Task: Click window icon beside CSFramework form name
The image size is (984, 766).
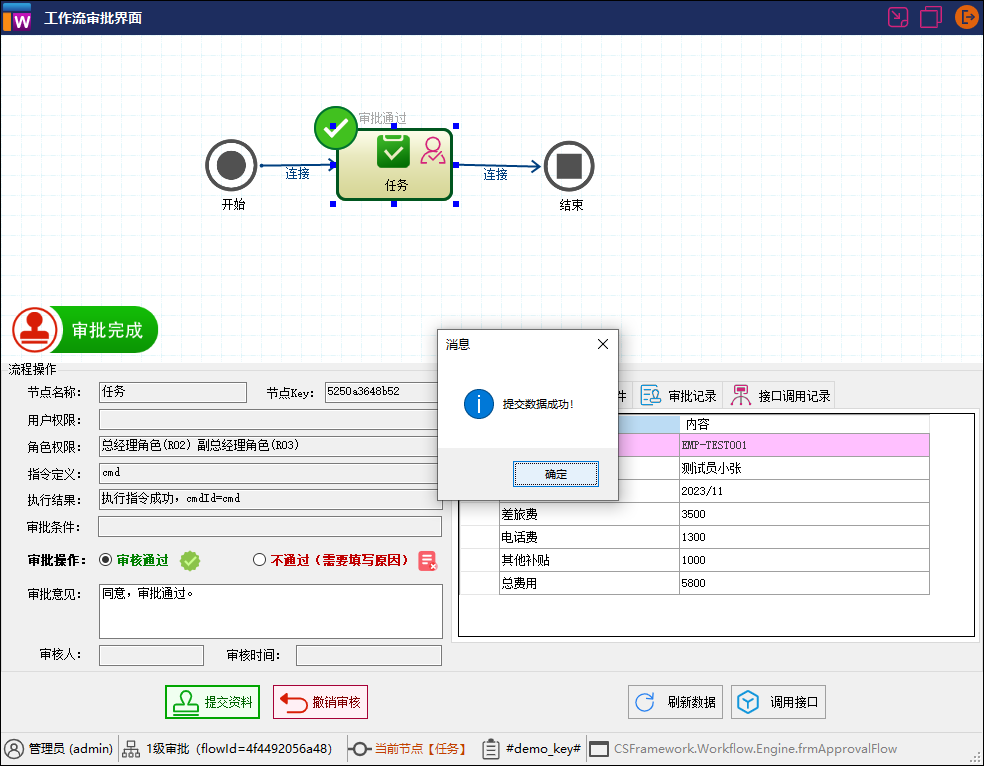Action: [599, 749]
